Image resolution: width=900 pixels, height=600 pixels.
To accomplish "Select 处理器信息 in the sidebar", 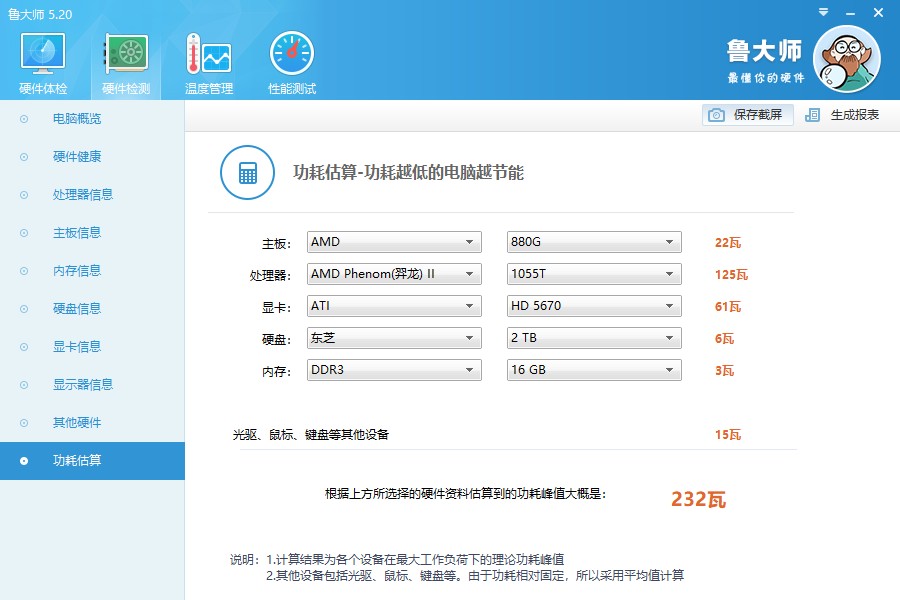I will click(83, 195).
